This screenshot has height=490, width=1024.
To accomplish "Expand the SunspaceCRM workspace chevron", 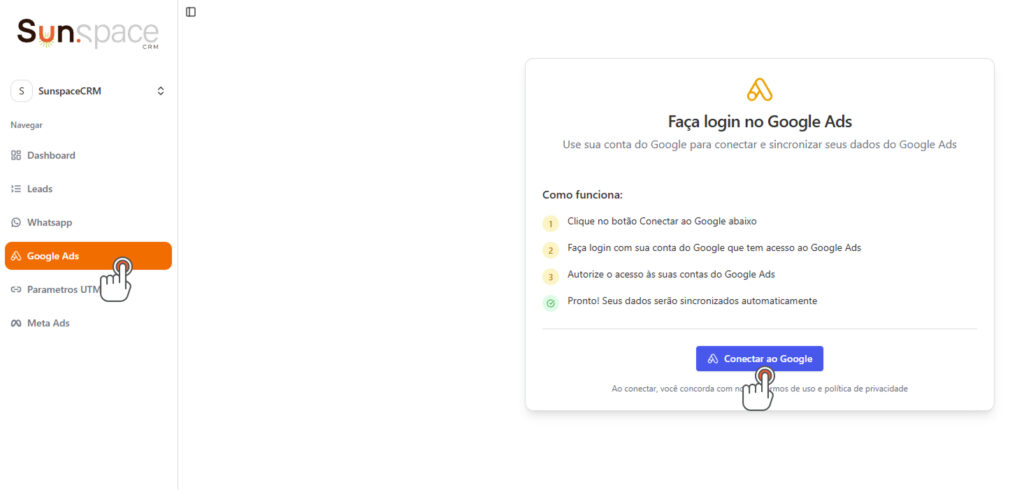I will point(161,91).
